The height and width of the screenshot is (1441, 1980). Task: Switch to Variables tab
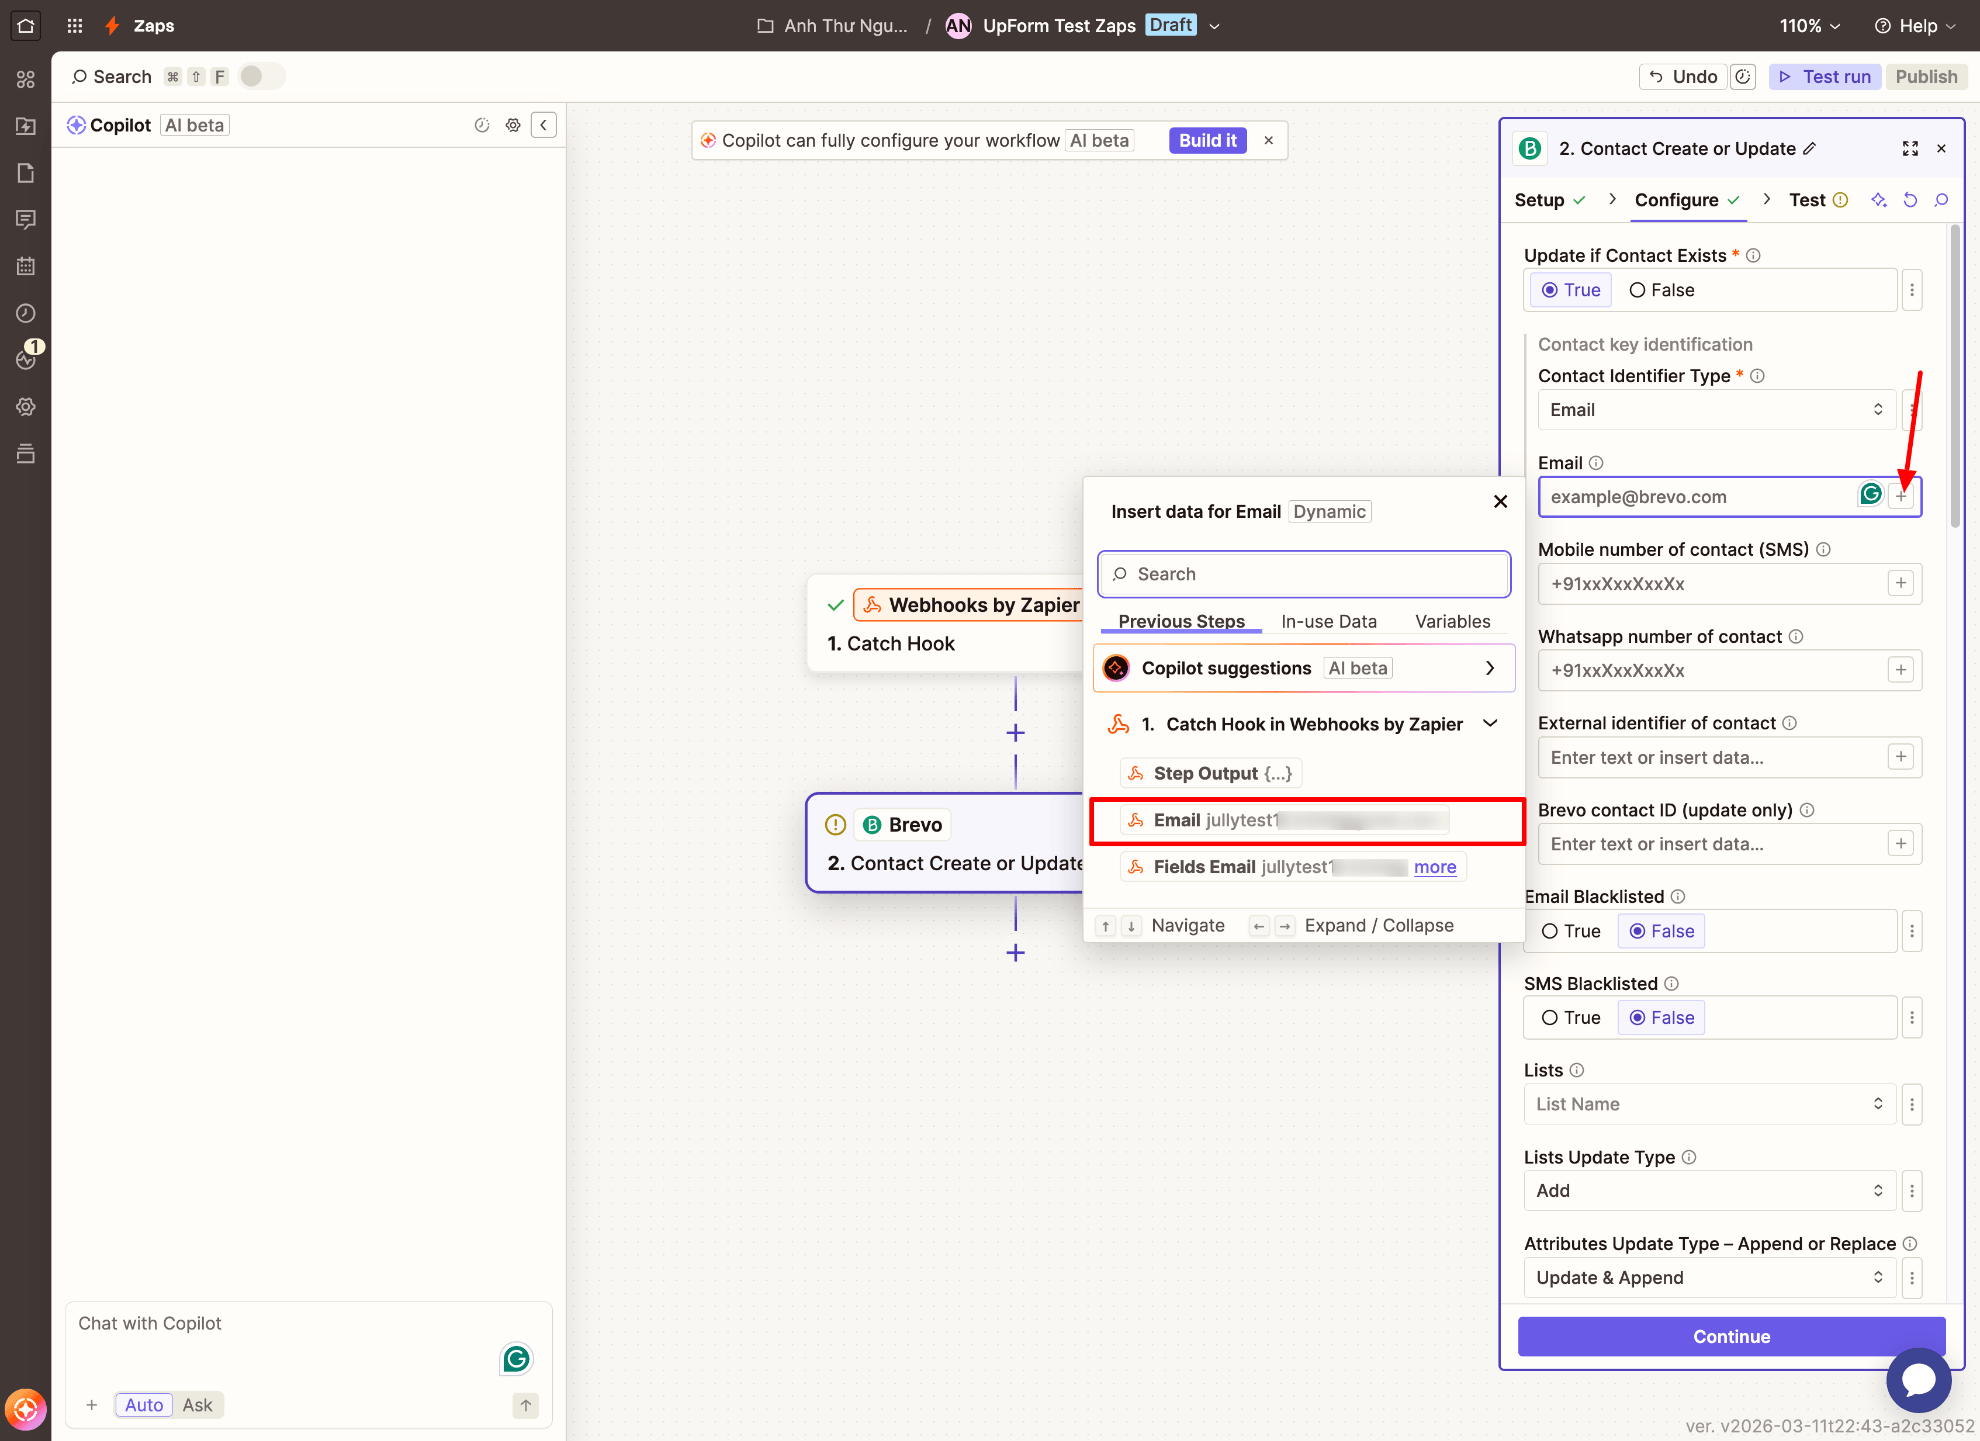point(1453,621)
